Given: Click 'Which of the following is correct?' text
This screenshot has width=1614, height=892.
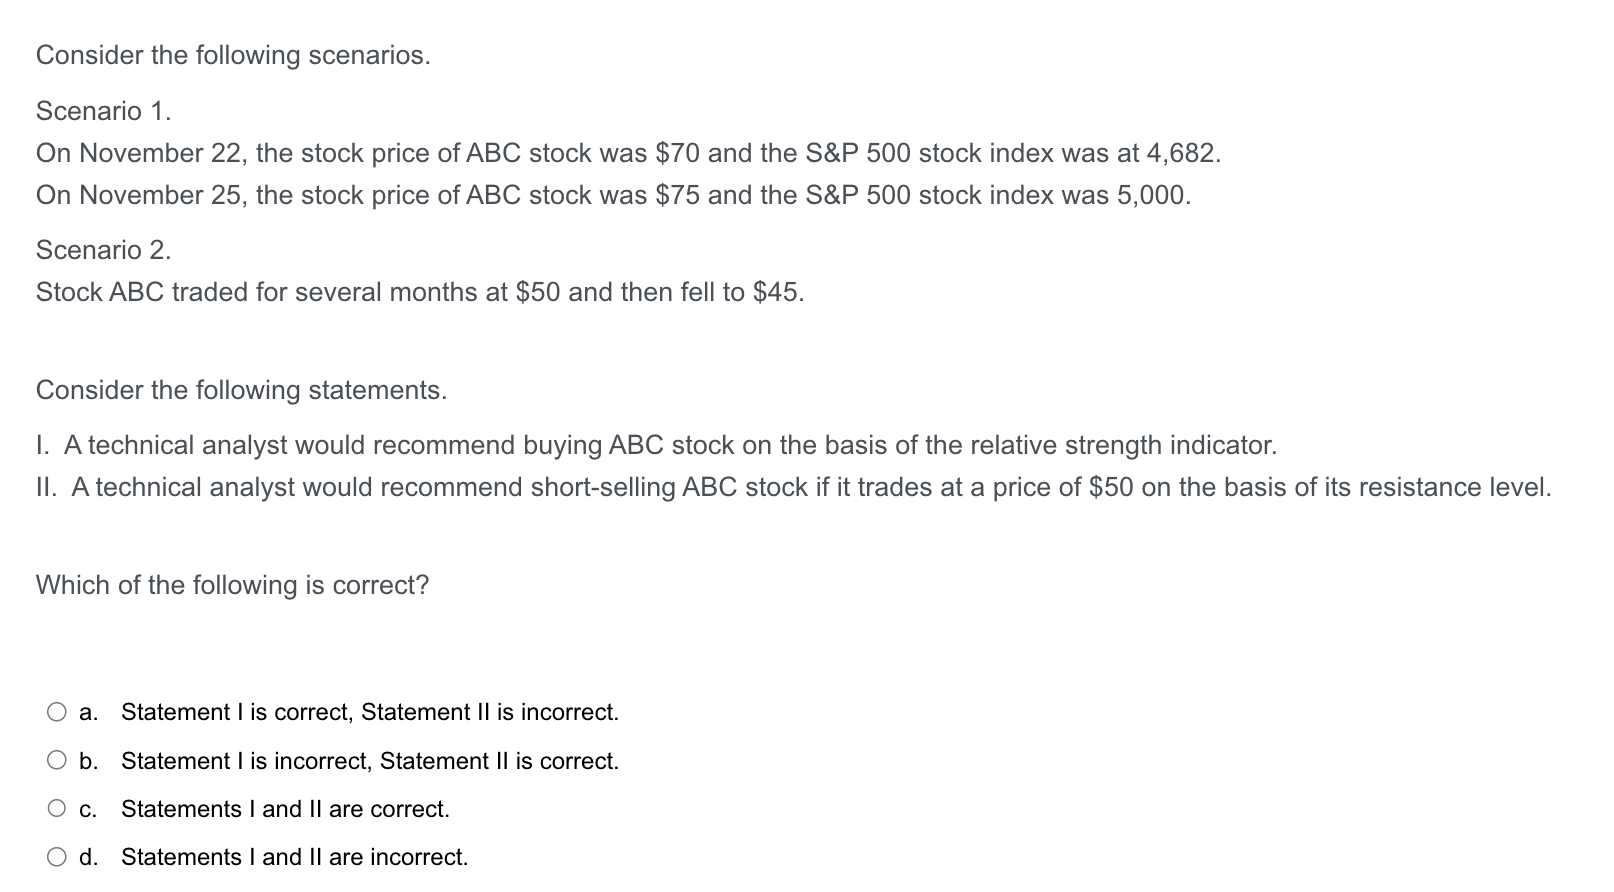Looking at the screenshot, I should click(232, 585).
